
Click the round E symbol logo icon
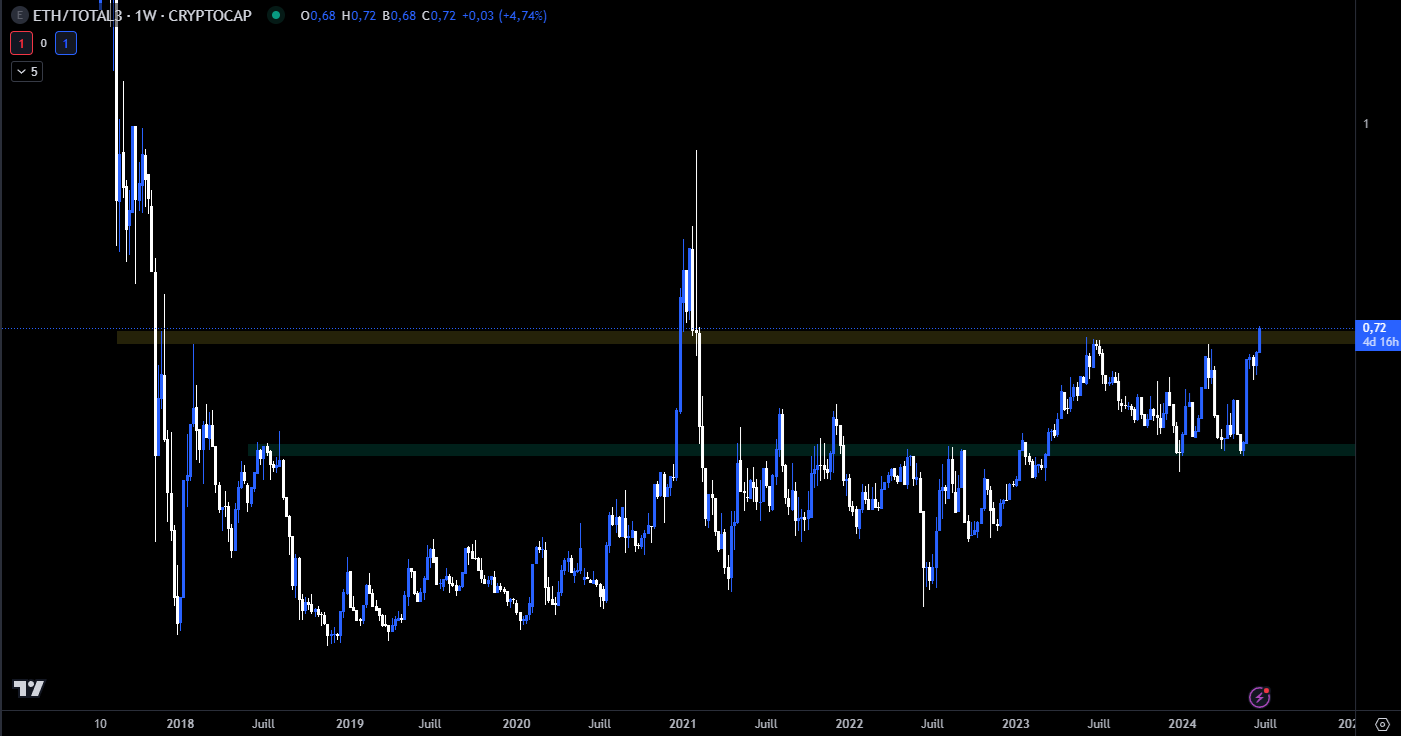click(18, 16)
